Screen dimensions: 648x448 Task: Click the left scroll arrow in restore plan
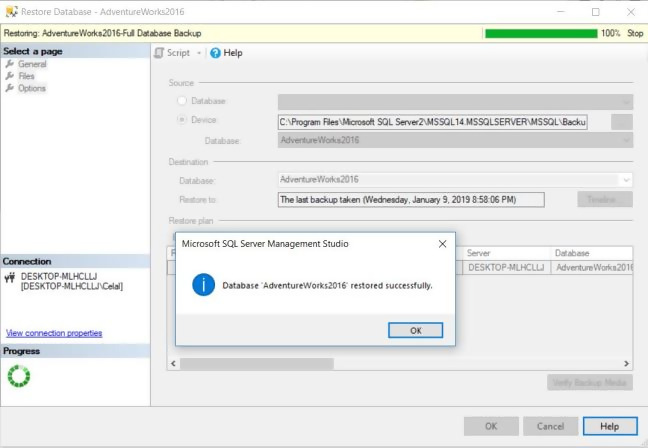(174, 364)
